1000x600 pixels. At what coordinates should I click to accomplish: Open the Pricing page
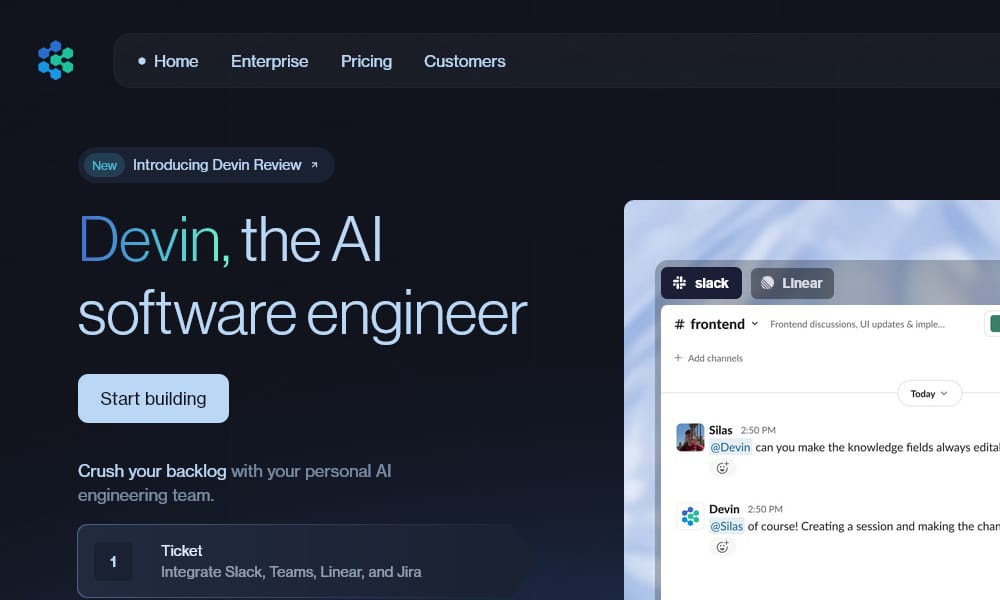(x=366, y=61)
